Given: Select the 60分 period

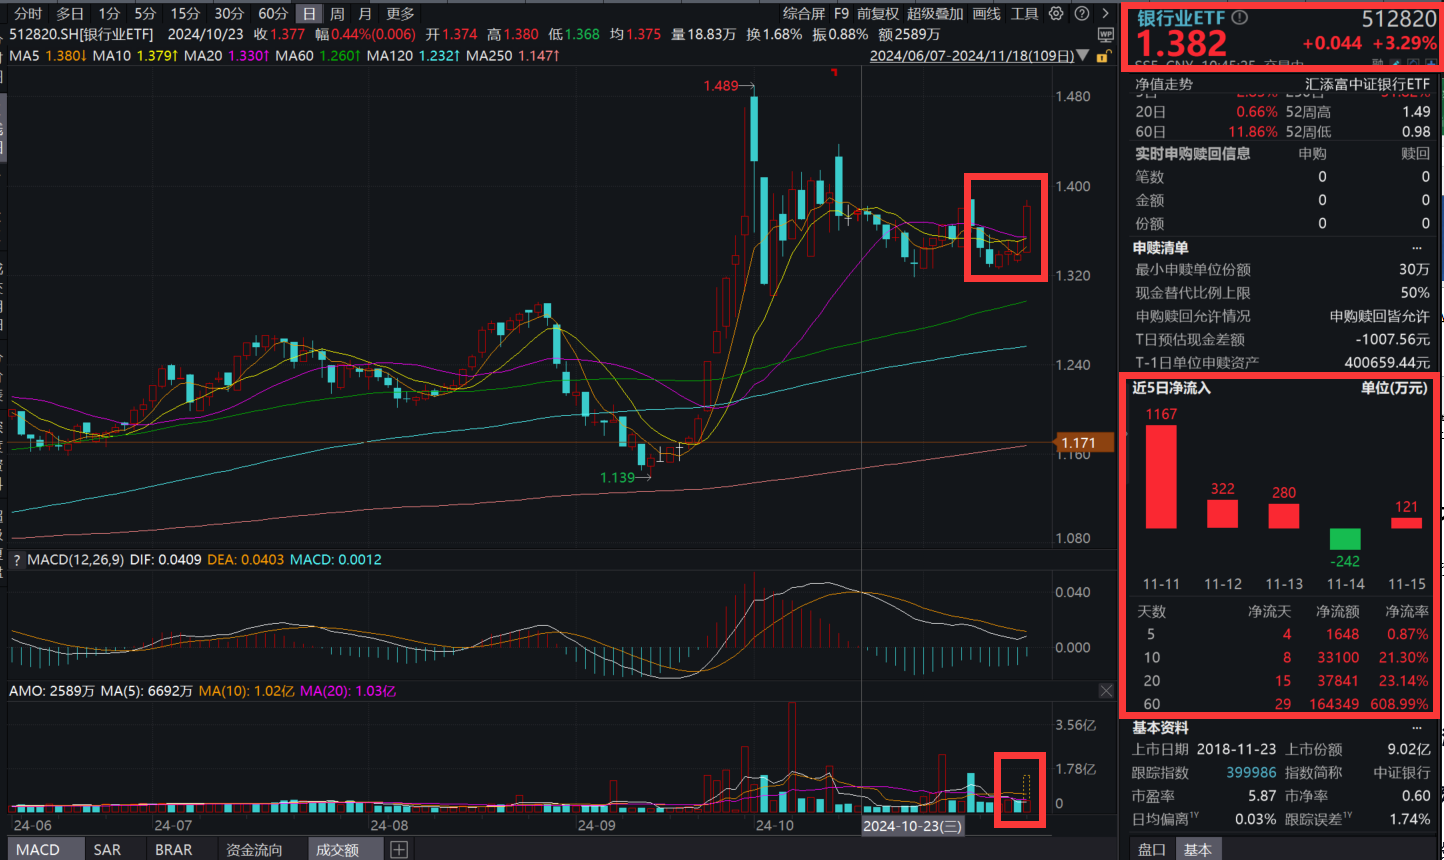Looking at the screenshot, I should tap(273, 13).
